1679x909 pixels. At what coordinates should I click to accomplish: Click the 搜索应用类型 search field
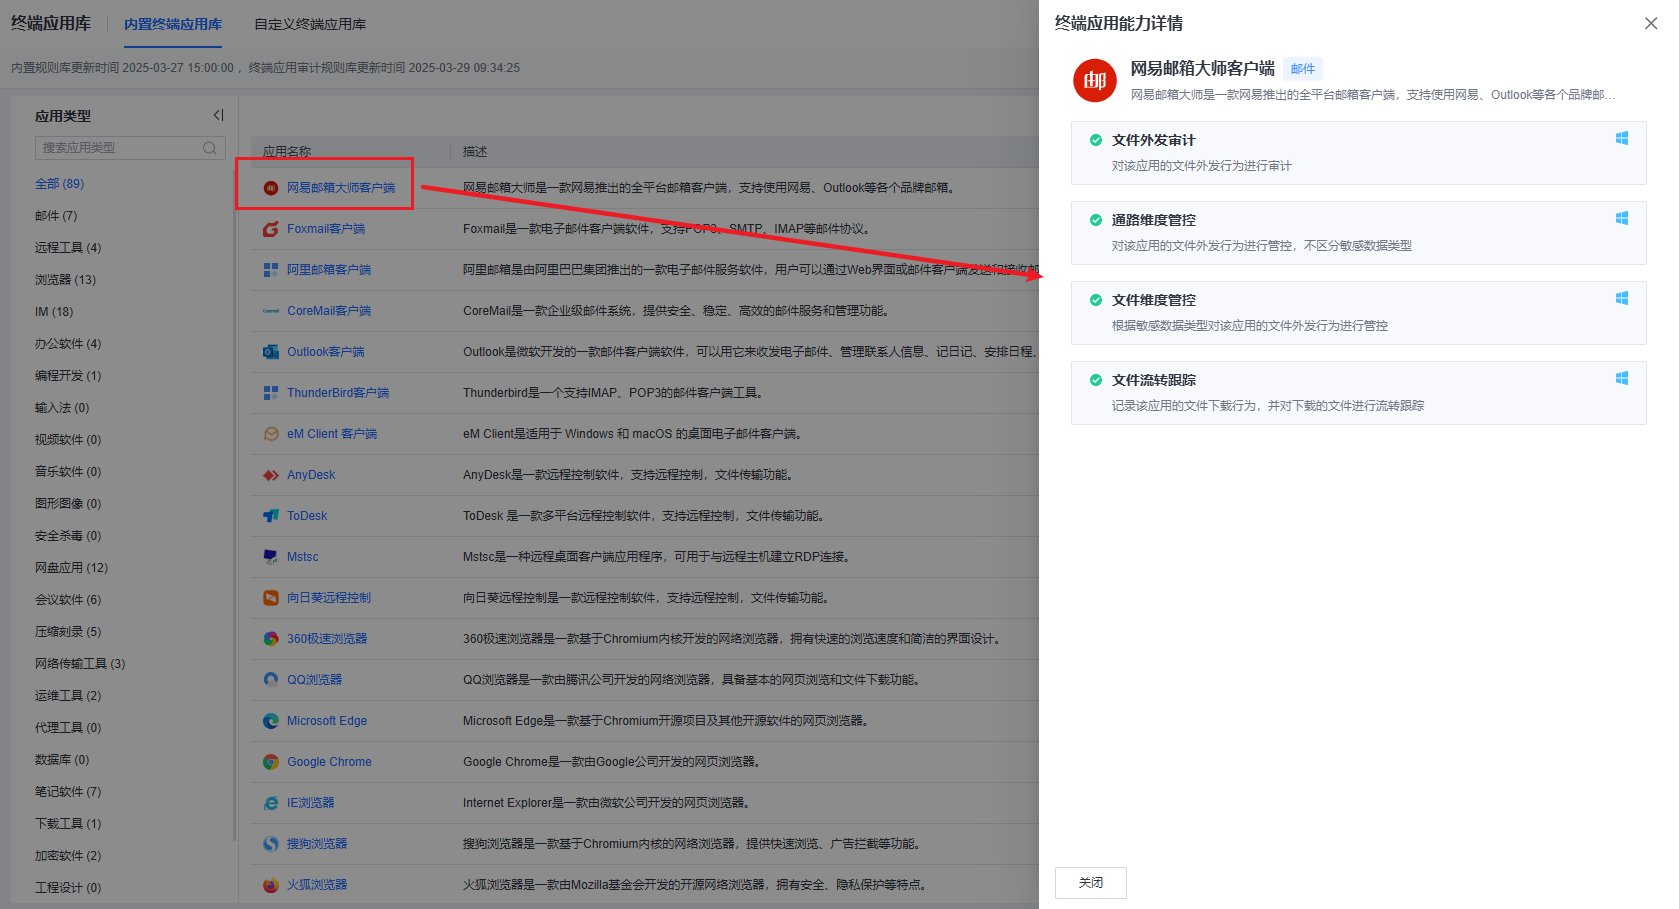118,148
